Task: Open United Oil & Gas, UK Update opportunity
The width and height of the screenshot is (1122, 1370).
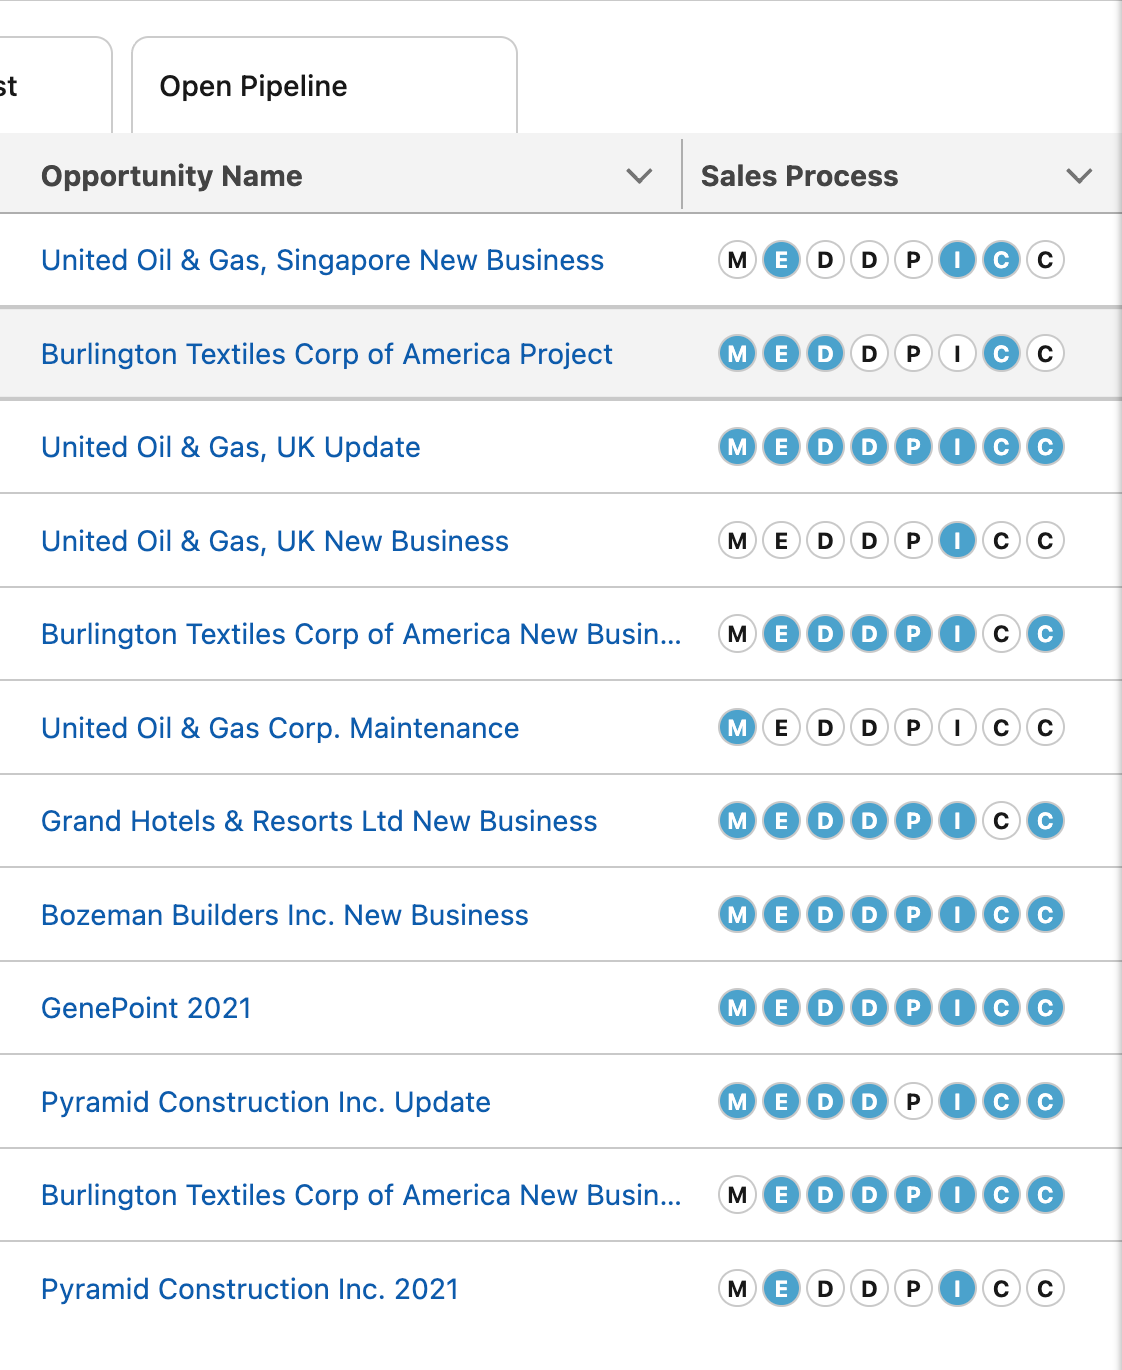Action: tap(231, 447)
